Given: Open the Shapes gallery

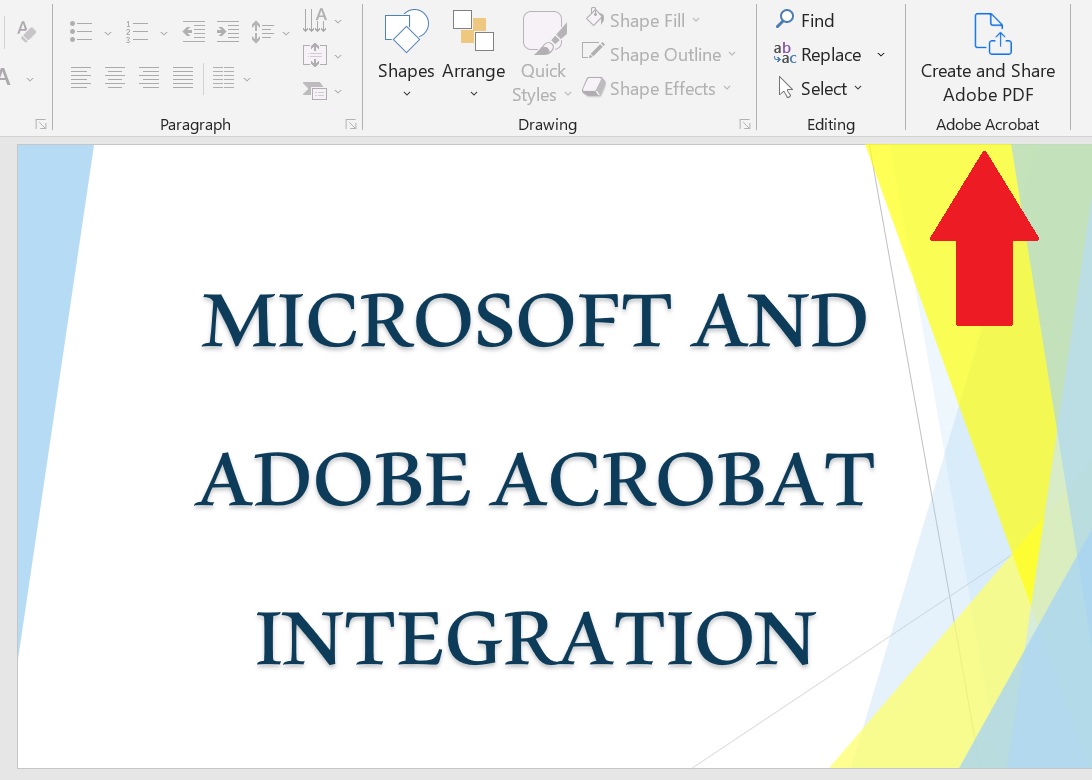Looking at the screenshot, I should coord(406,54).
